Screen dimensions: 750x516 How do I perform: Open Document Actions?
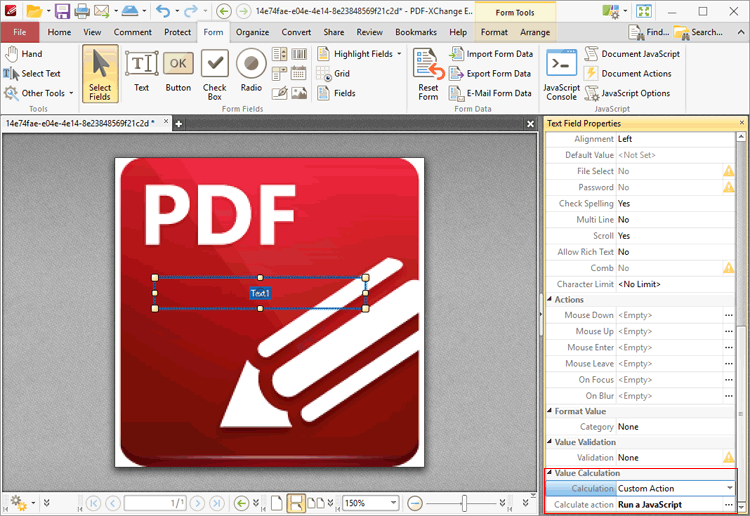[x=628, y=74]
